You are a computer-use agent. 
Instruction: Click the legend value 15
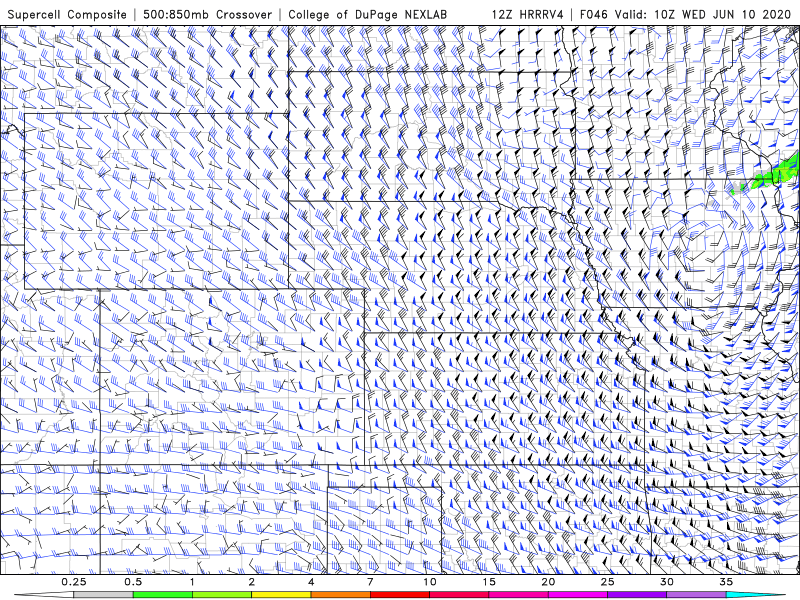tap(489, 582)
